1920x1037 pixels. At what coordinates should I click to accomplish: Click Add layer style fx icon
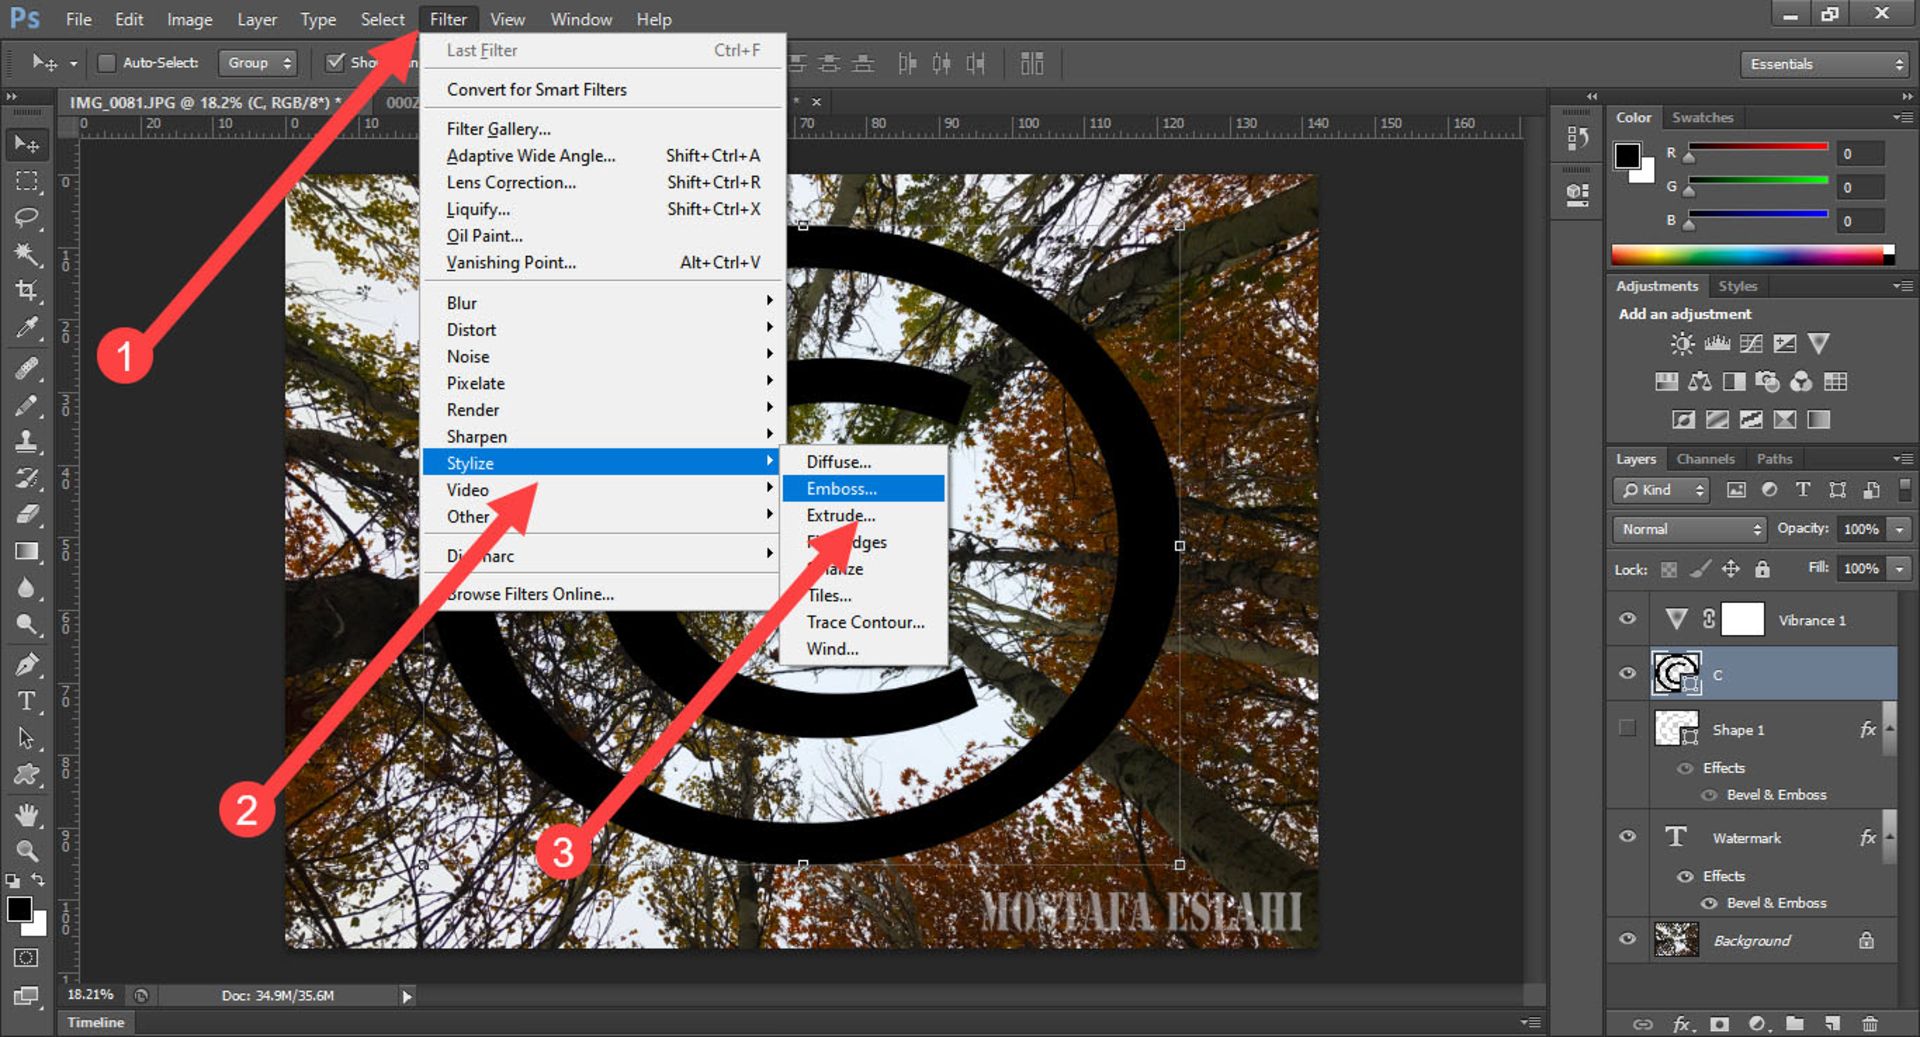tap(1682, 1024)
